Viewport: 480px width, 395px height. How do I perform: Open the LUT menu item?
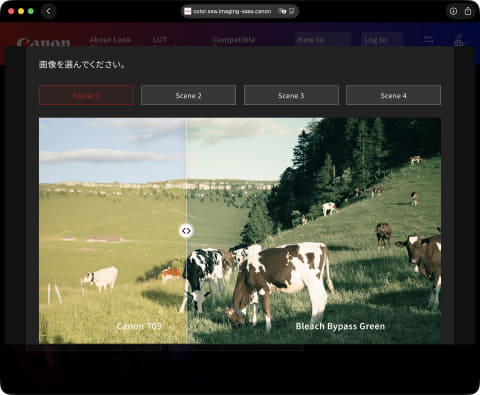click(x=160, y=40)
